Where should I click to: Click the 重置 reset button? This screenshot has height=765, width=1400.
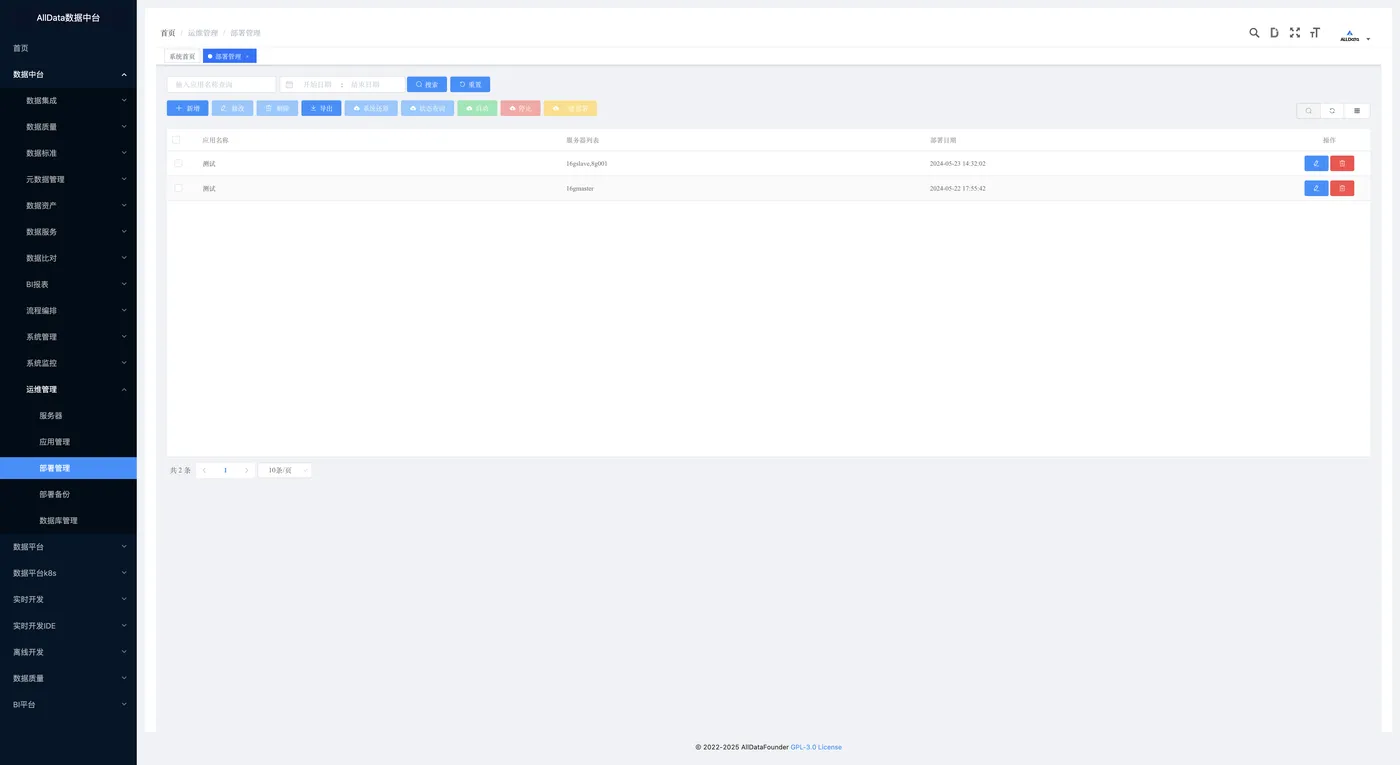(x=470, y=85)
